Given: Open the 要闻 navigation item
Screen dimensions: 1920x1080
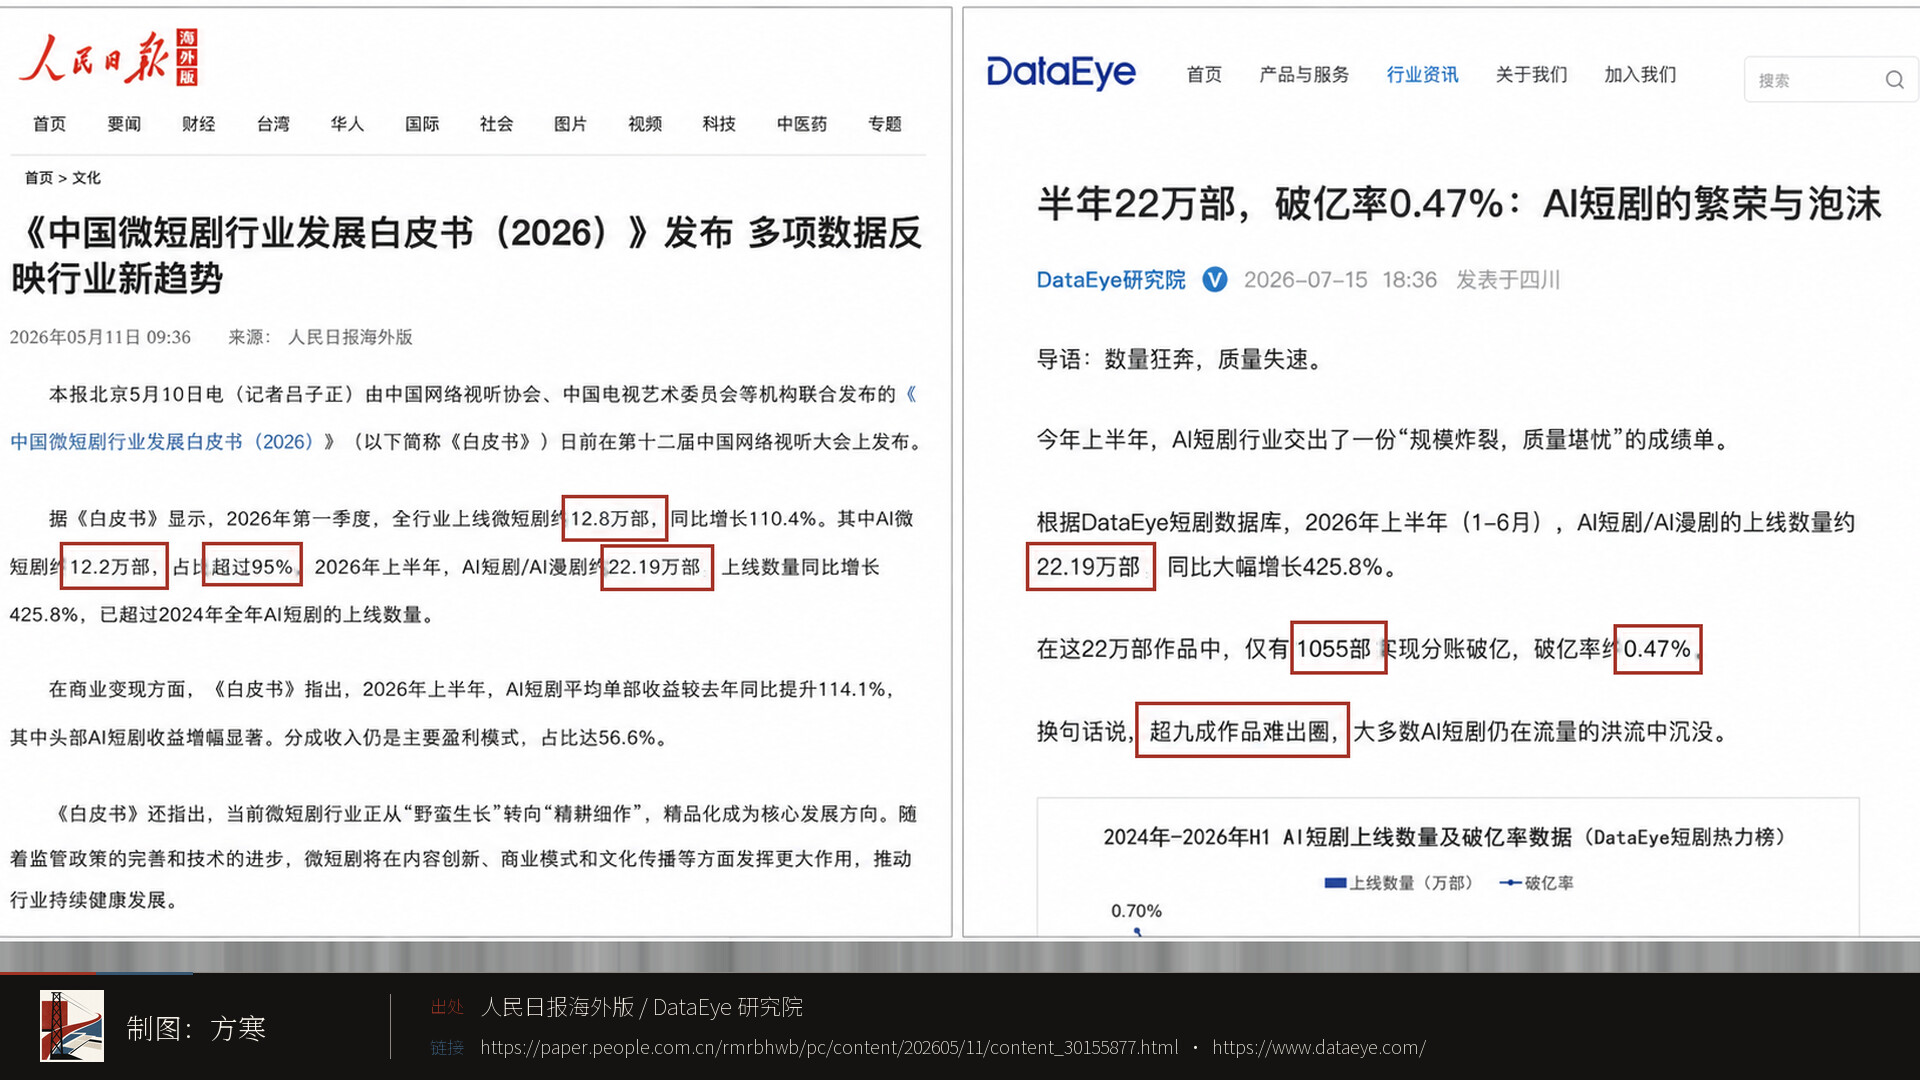Looking at the screenshot, I should click(x=124, y=124).
